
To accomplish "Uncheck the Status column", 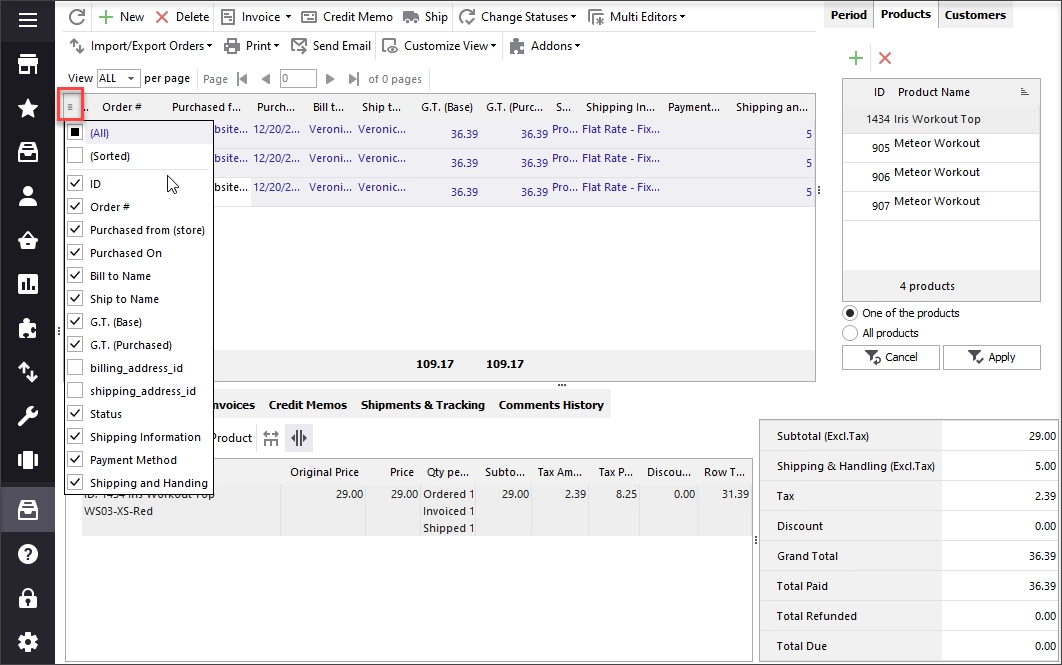I will 75,414.
